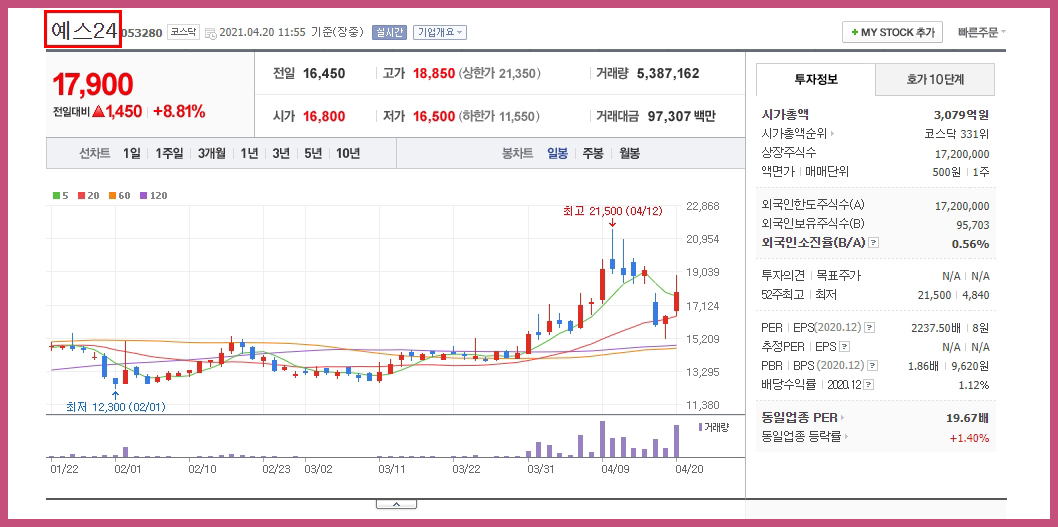This screenshot has width=1058, height=527.
Task: Select the 일봉 daily candle chart
Action: [557, 153]
